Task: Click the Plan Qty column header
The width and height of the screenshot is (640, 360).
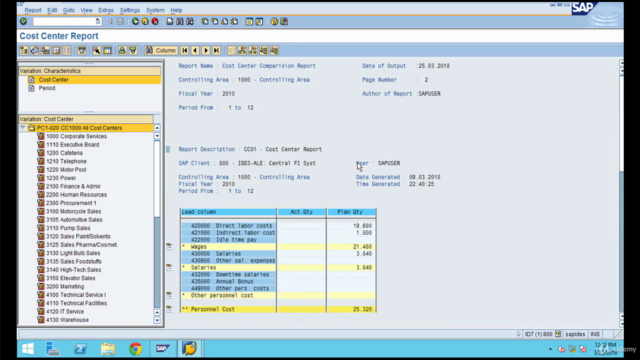Action: click(x=351, y=212)
